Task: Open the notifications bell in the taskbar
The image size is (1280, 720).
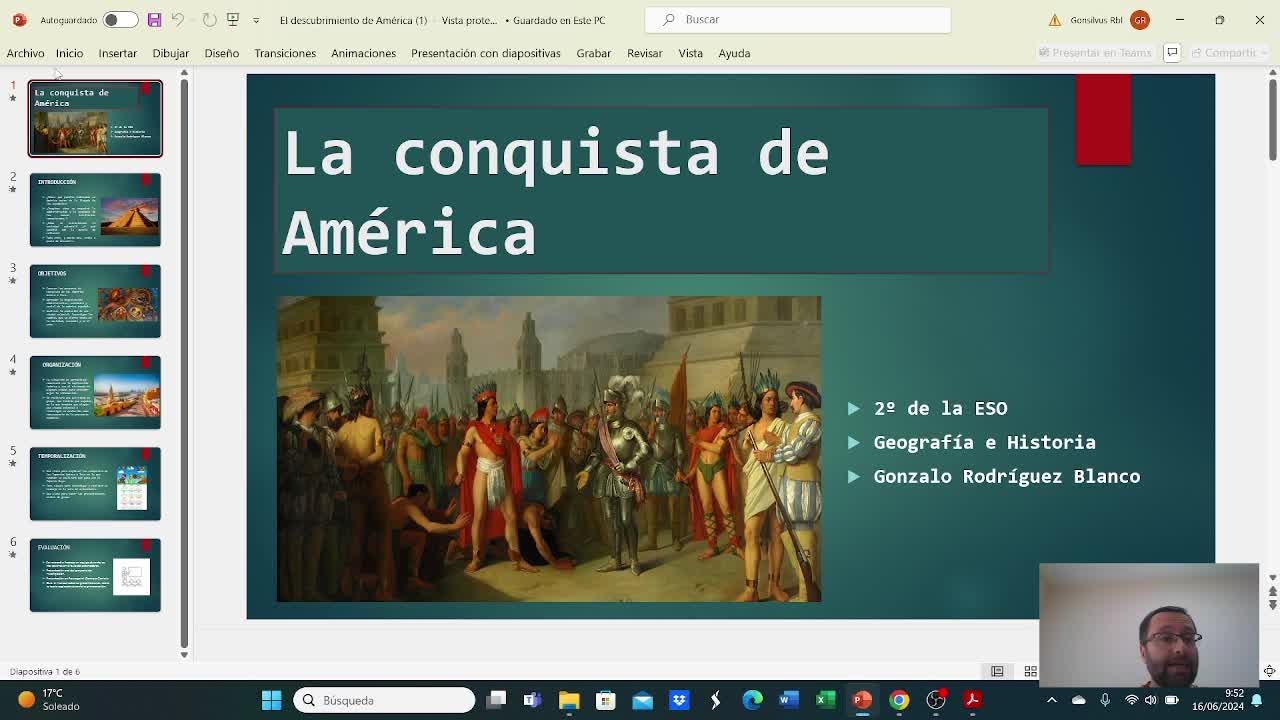Action: coord(1259,700)
